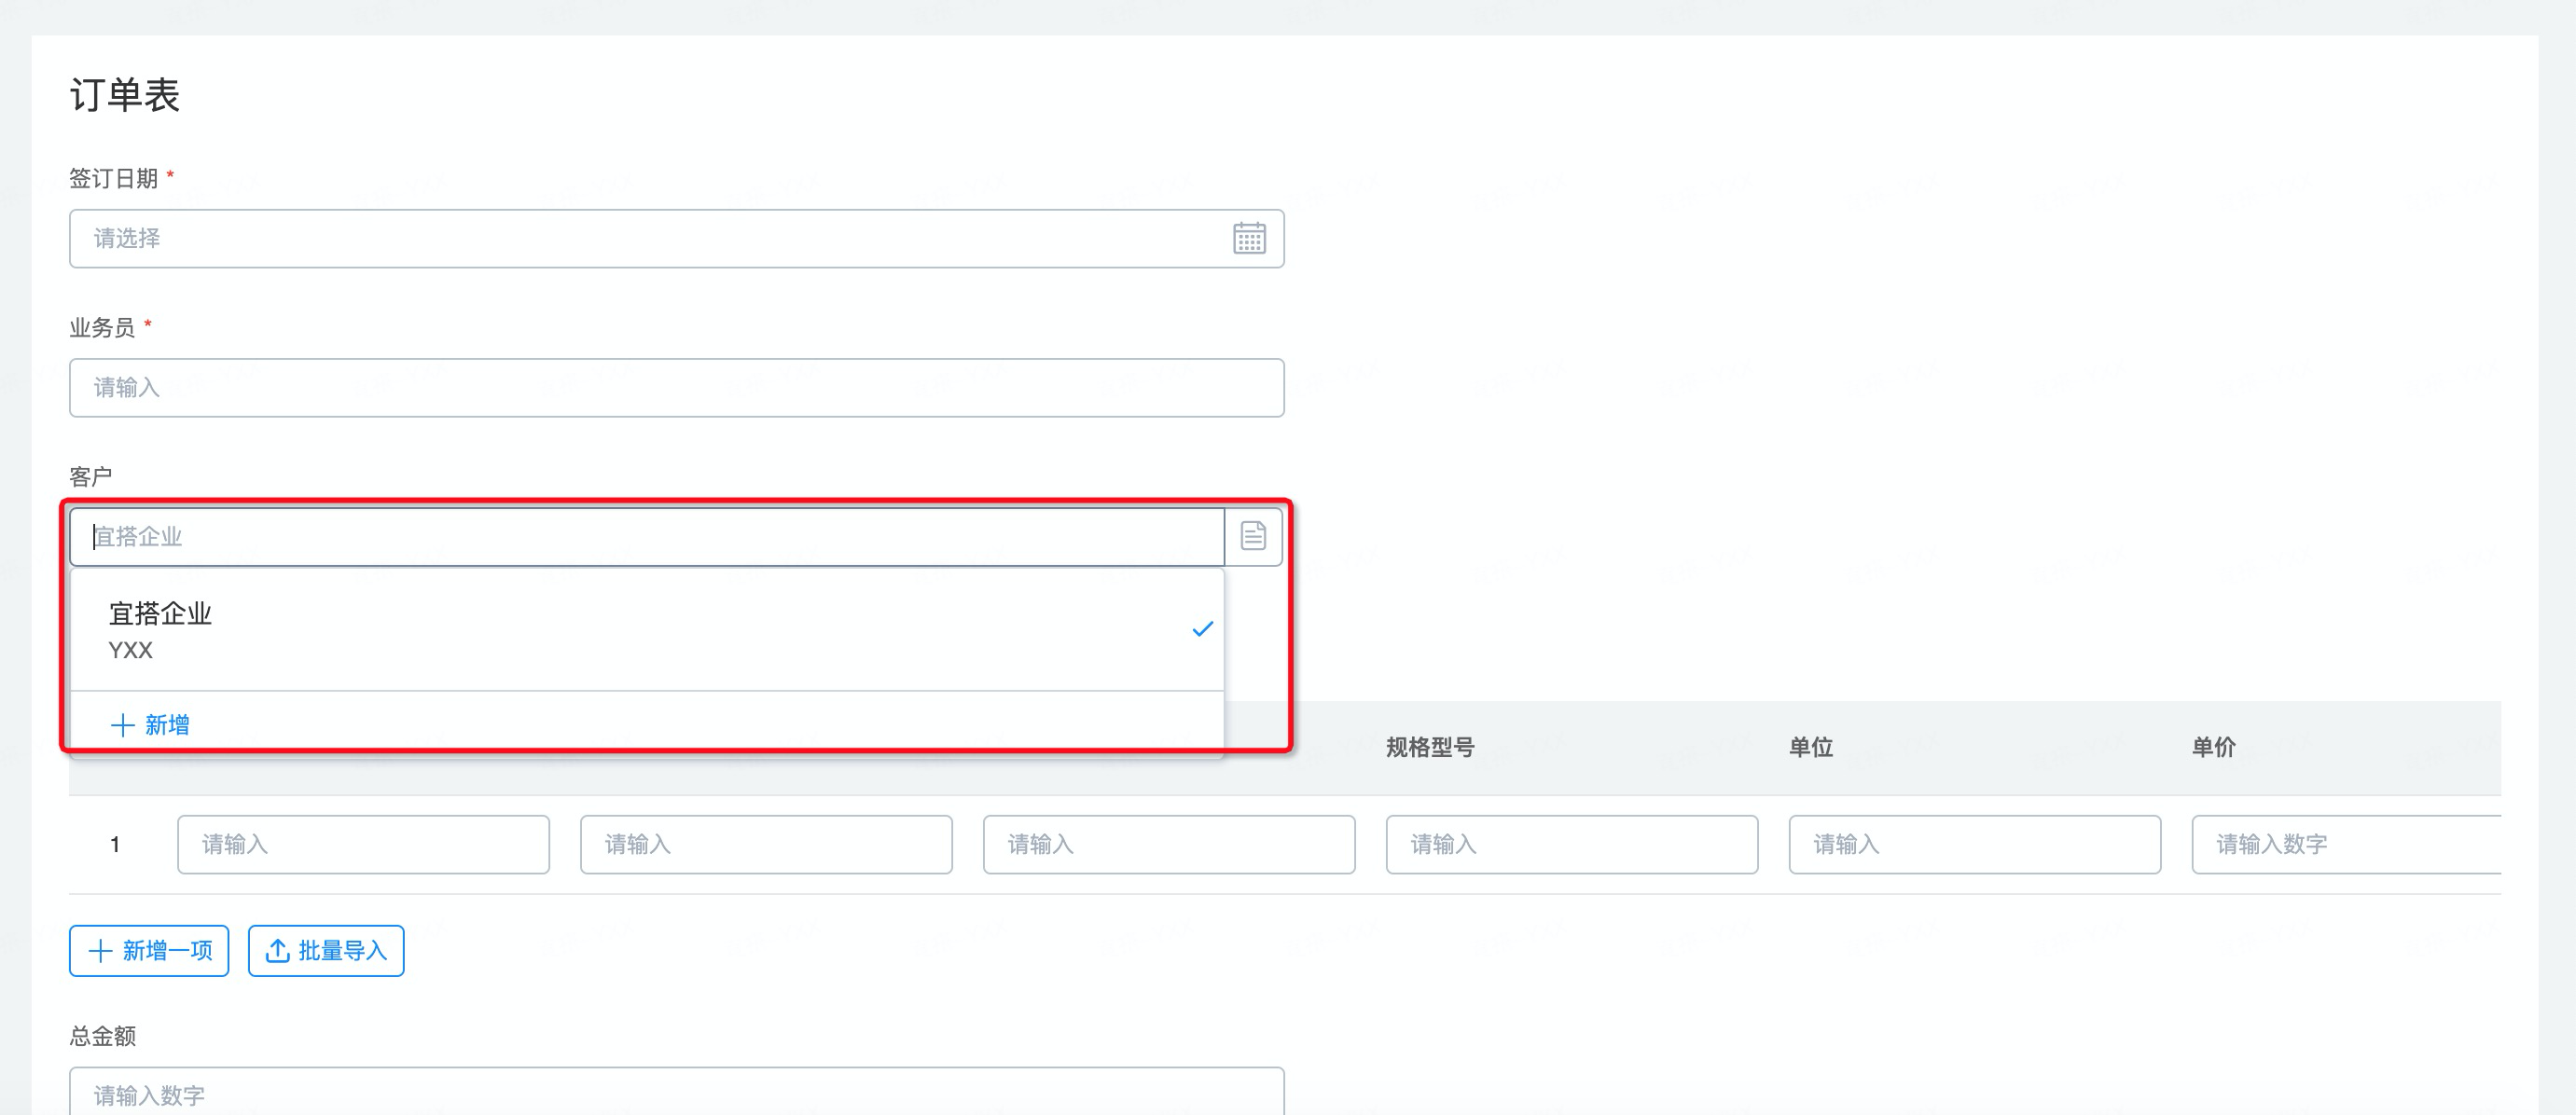Screen dimensions: 2576x1115
Task: Click the 规格型号 column header
Action: pos(1429,747)
